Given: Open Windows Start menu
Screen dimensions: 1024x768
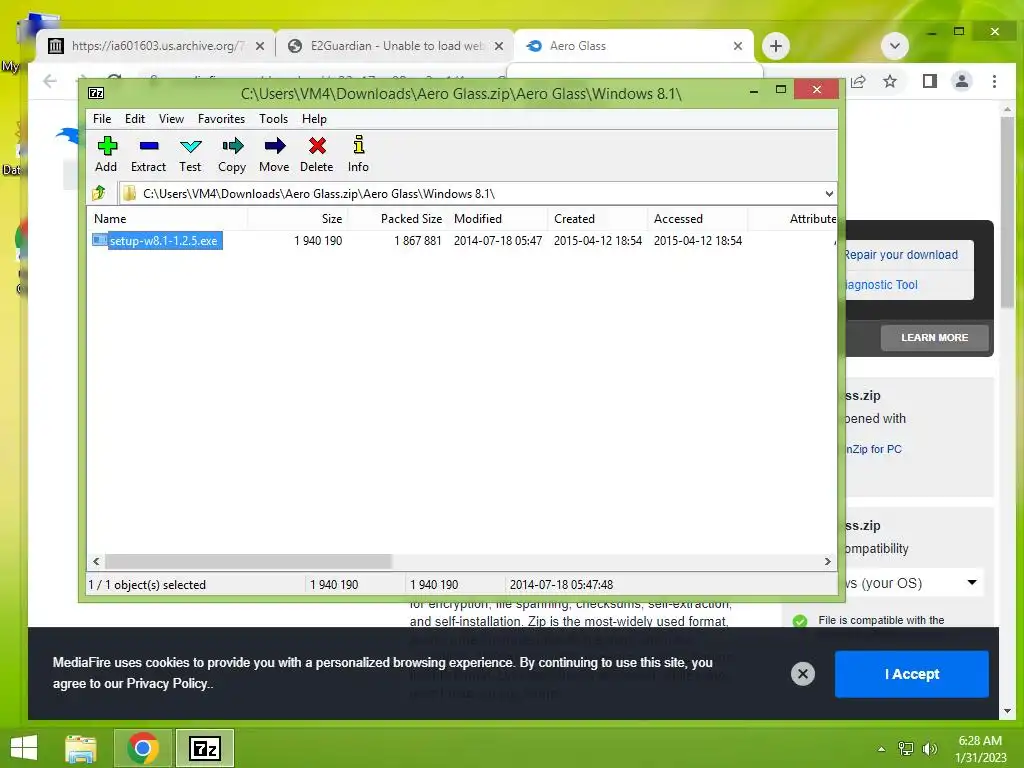Looking at the screenshot, I should pyautogui.click(x=24, y=748).
